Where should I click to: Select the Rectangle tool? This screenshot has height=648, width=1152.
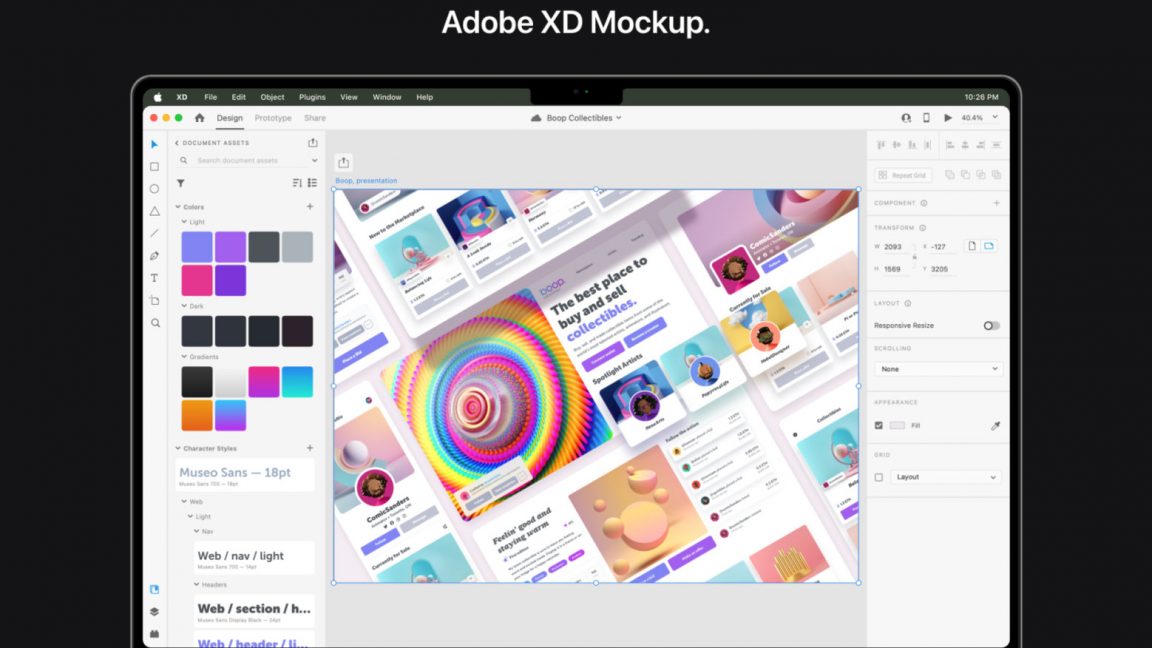point(154,166)
